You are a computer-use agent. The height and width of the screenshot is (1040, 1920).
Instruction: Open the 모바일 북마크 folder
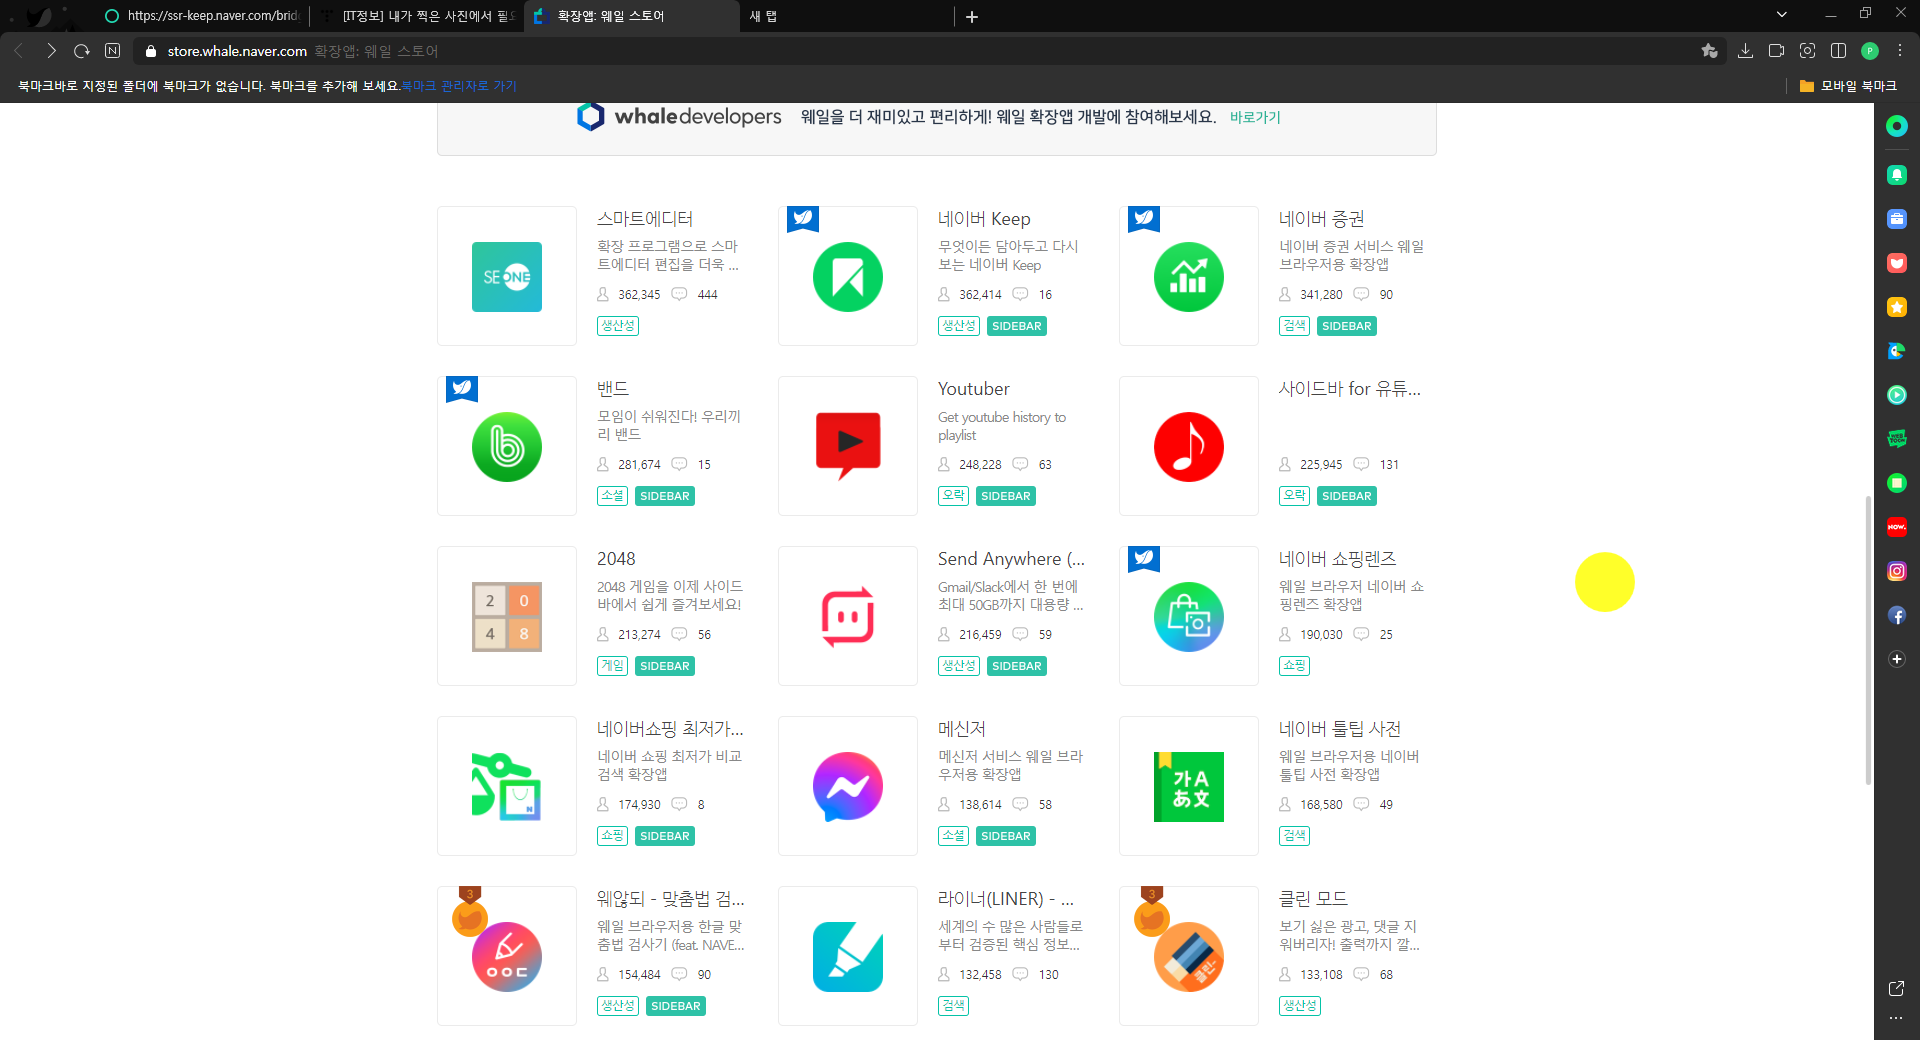tap(1848, 86)
